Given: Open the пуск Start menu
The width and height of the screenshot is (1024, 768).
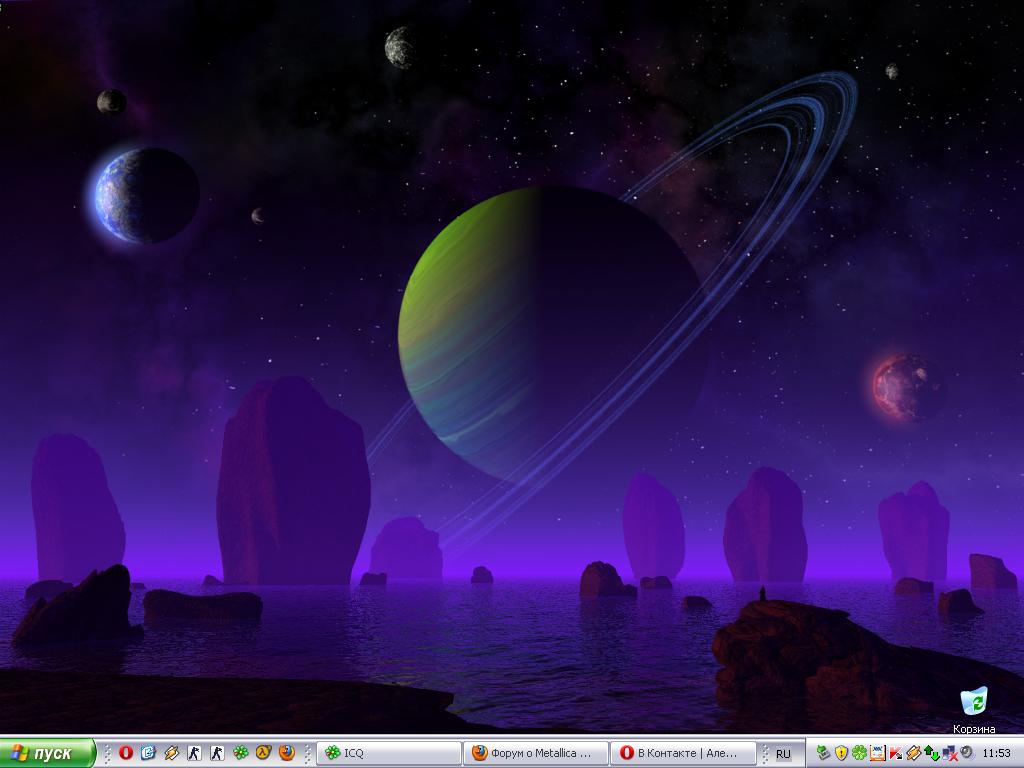Looking at the screenshot, I should (48, 753).
